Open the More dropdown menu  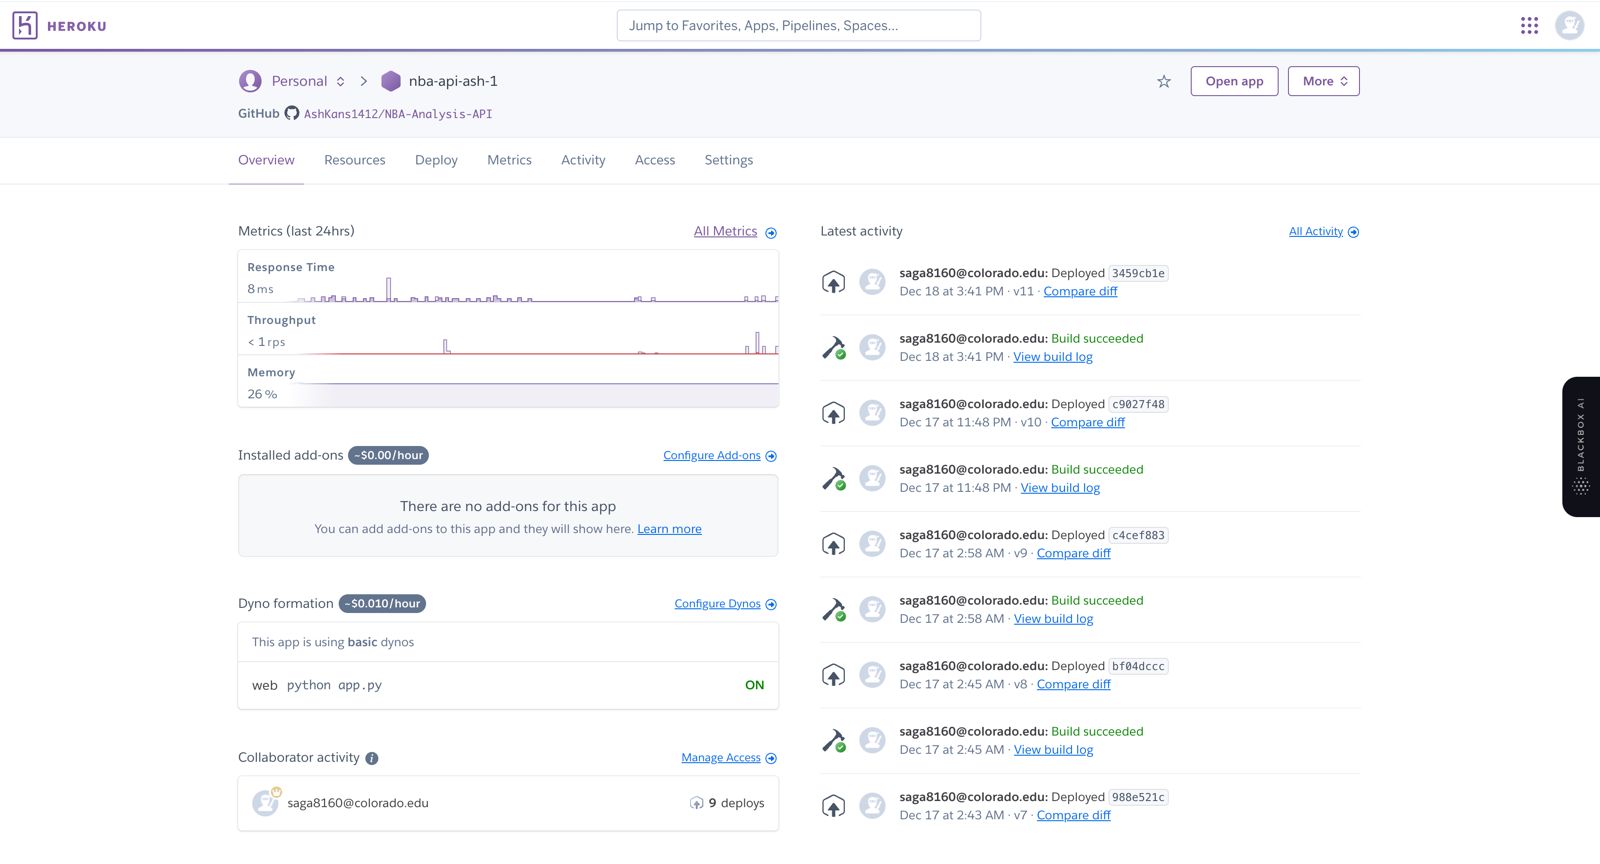1324,81
